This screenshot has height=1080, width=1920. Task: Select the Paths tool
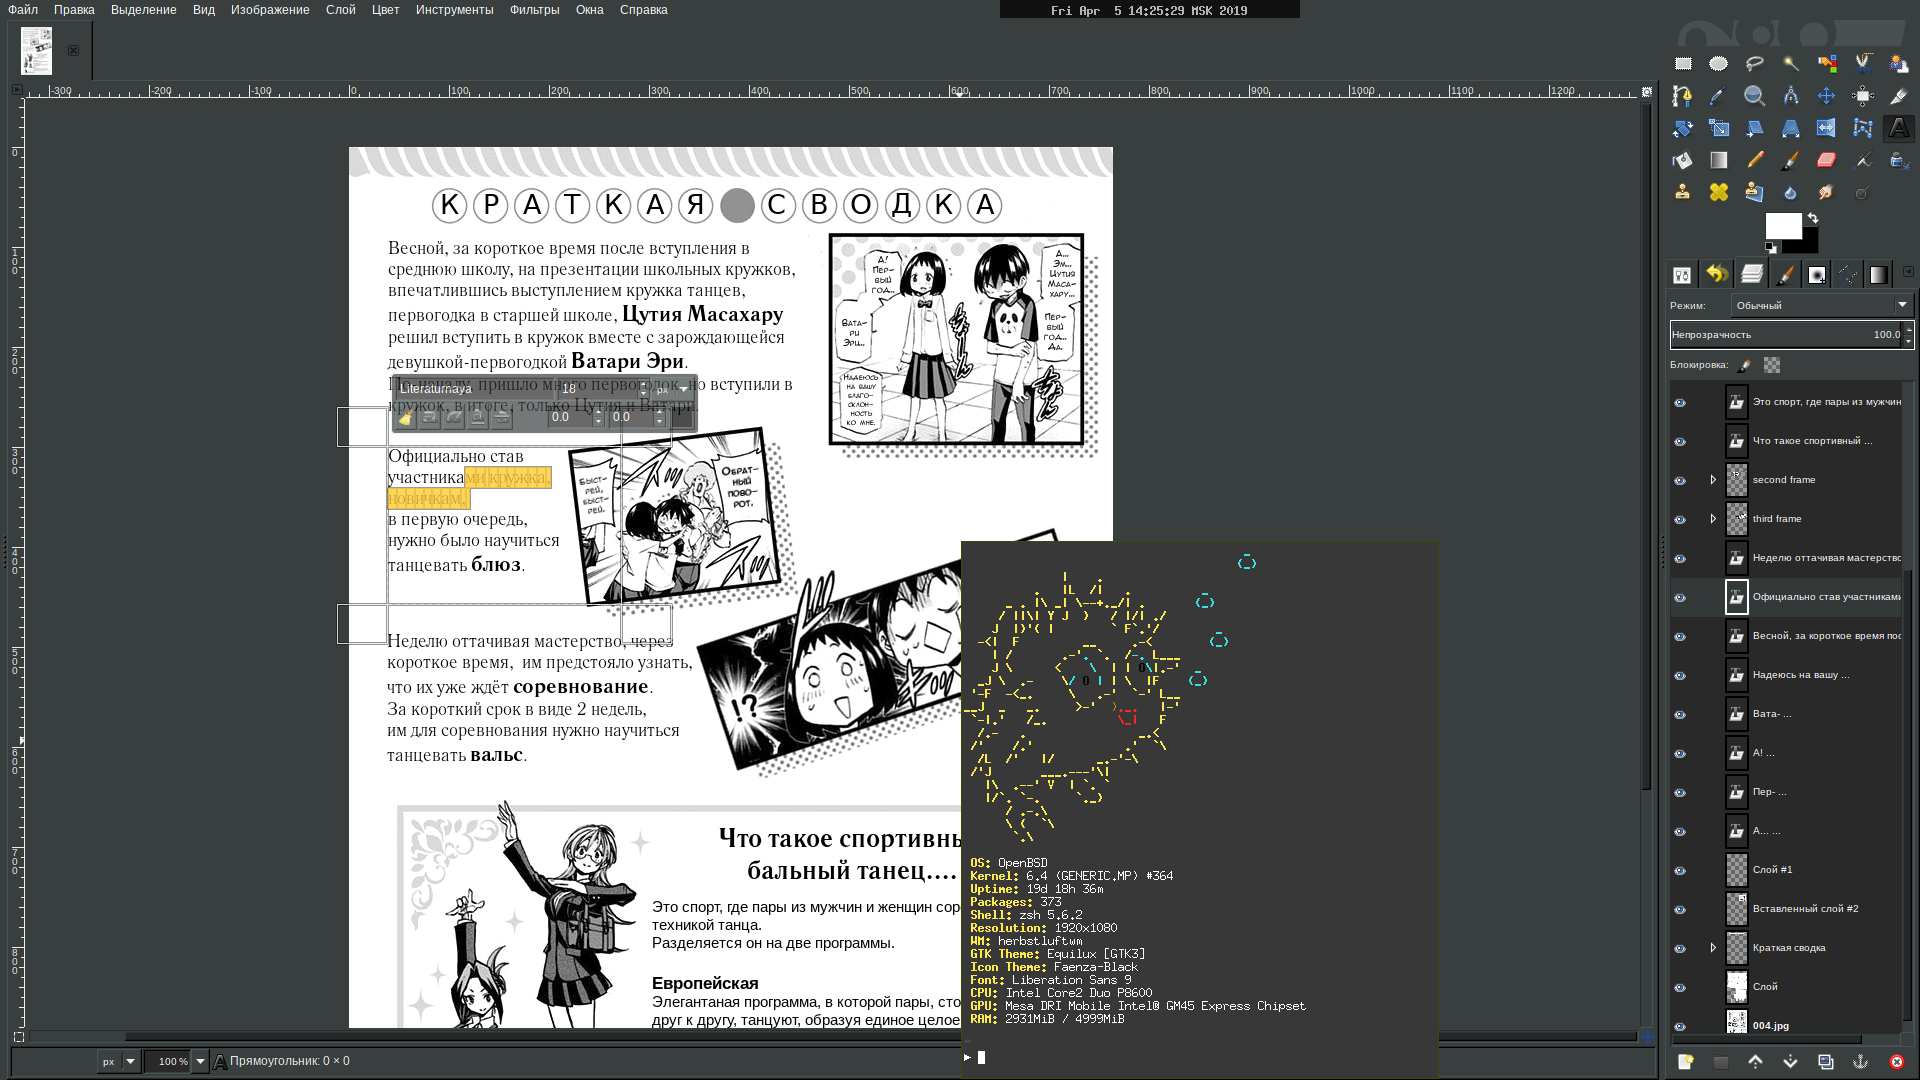click(x=1682, y=96)
